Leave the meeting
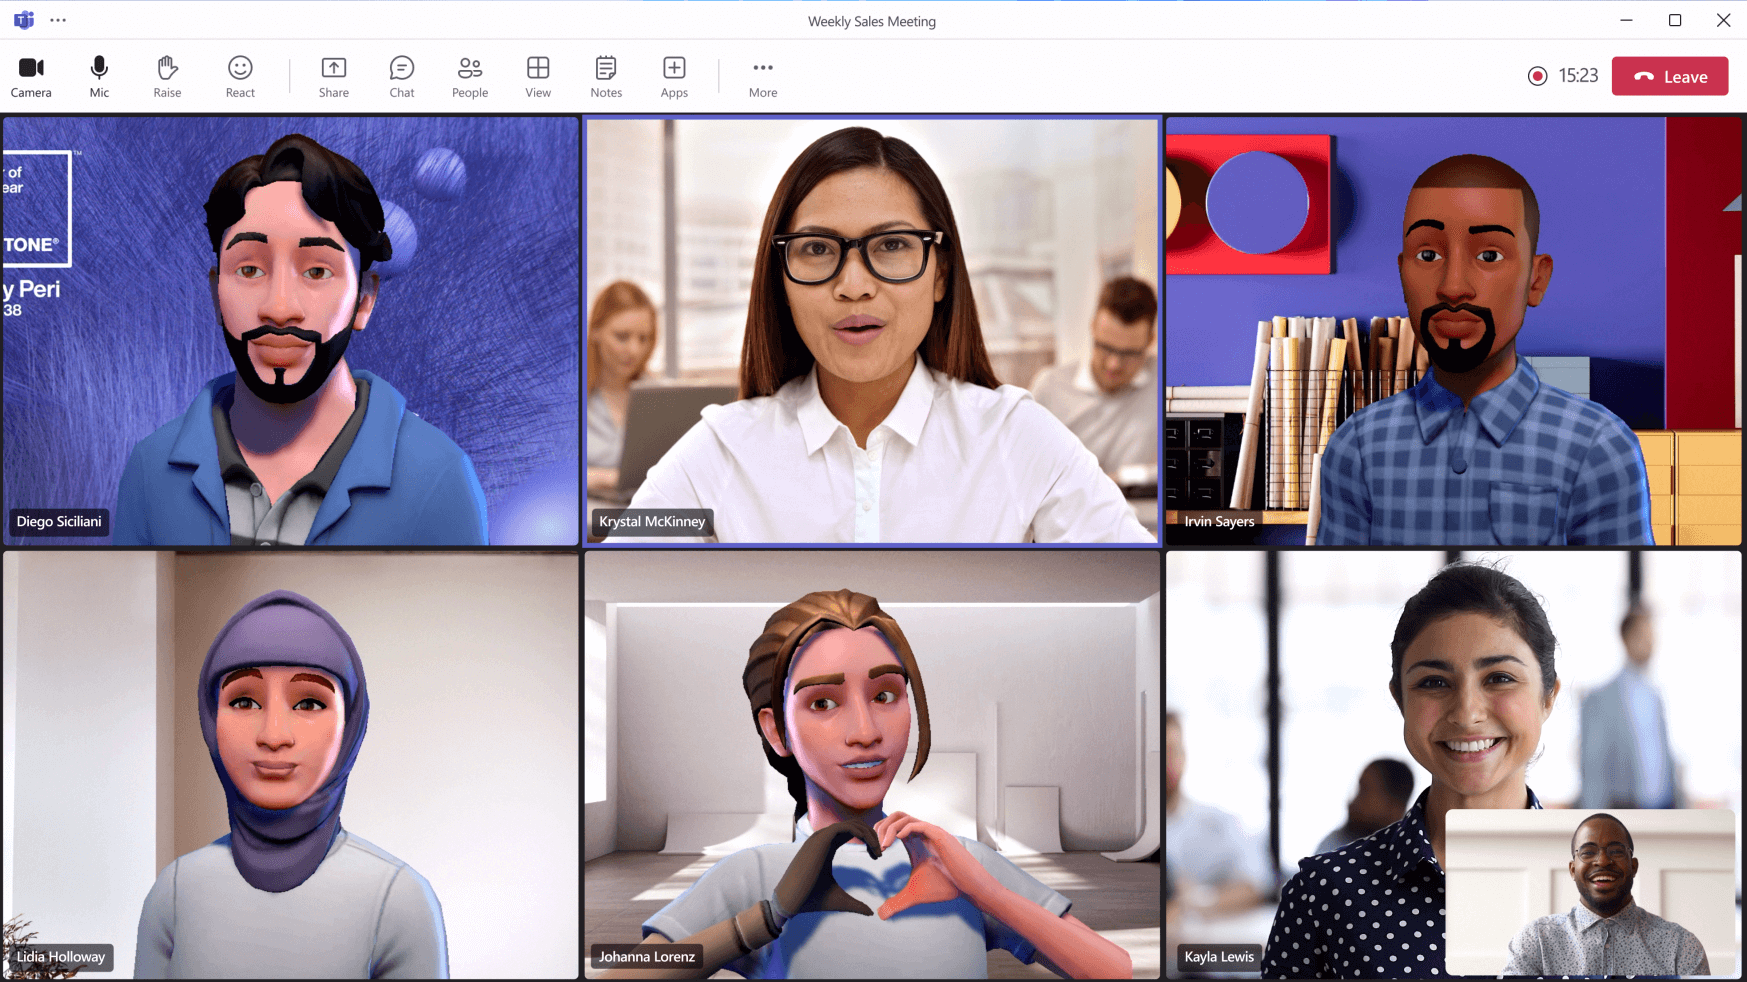1747x982 pixels. (x=1669, y=75)
